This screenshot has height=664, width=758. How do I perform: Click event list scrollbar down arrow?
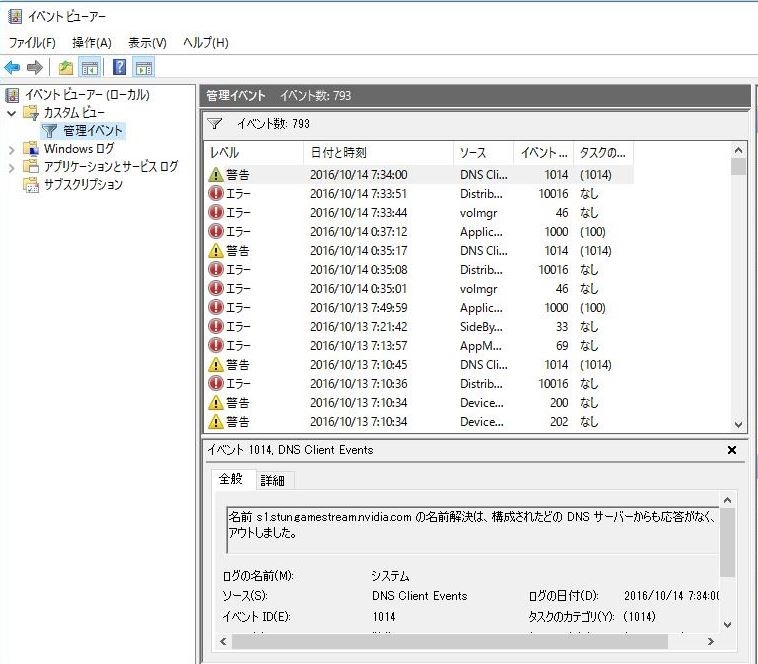[x=738, y=424]
